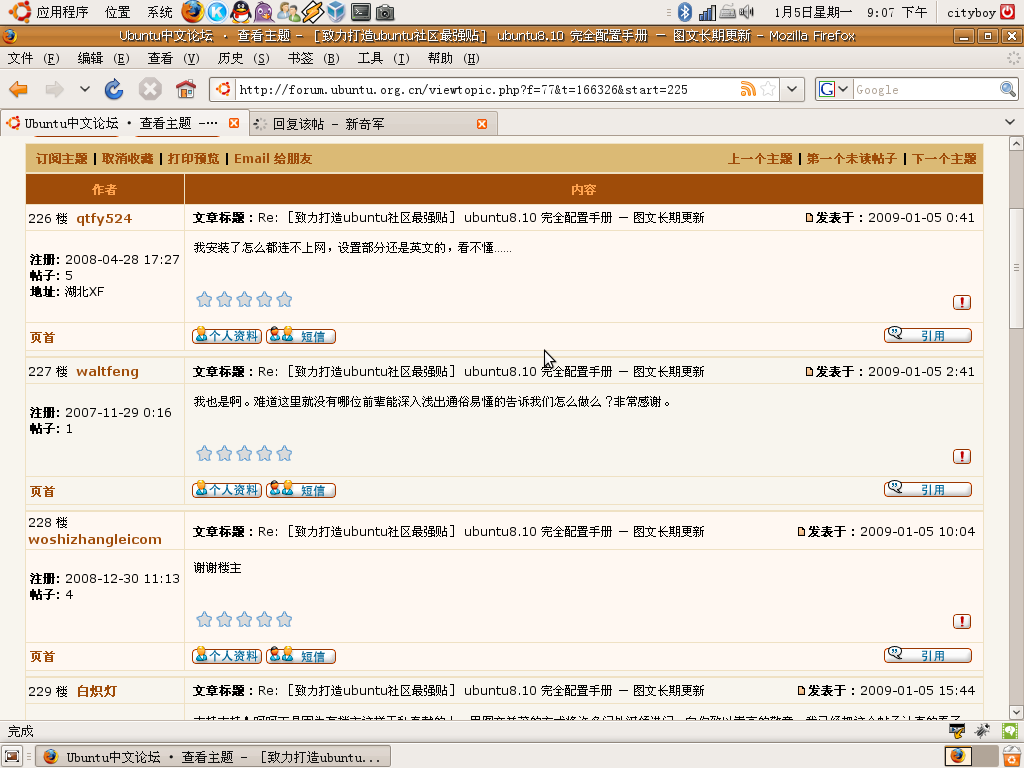Click the 取消收藏 link

point(127,159)
